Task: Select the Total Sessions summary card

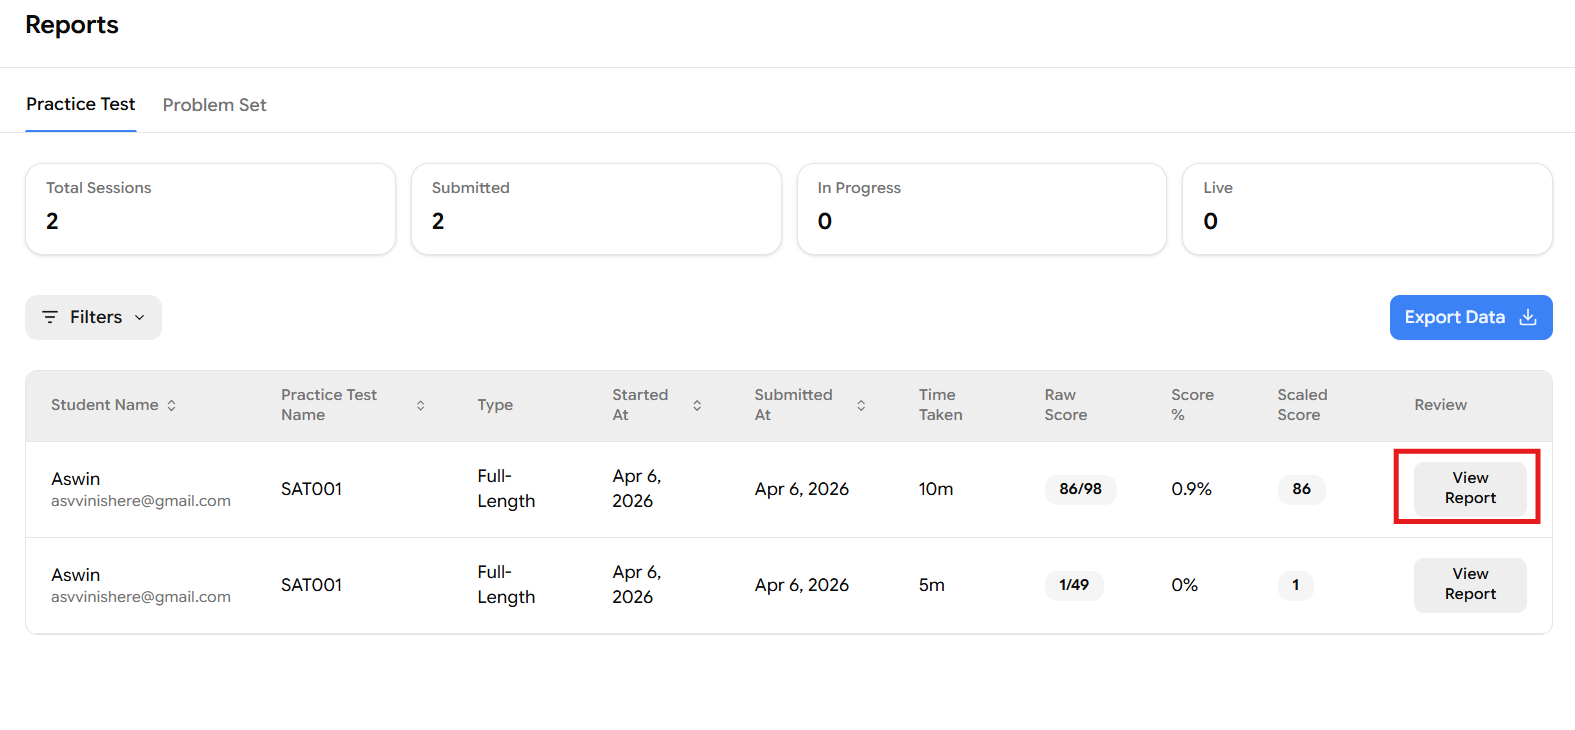Action: [210, 209]
